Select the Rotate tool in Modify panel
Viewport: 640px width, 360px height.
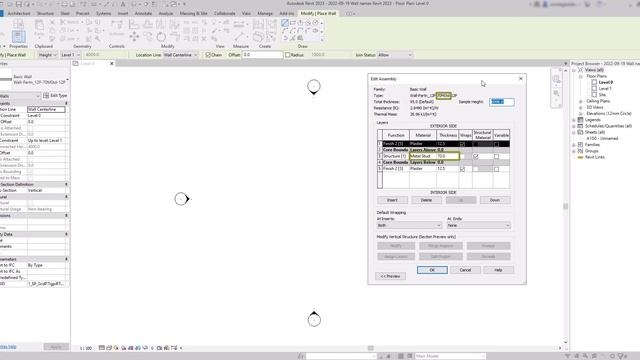click(161, 37)
